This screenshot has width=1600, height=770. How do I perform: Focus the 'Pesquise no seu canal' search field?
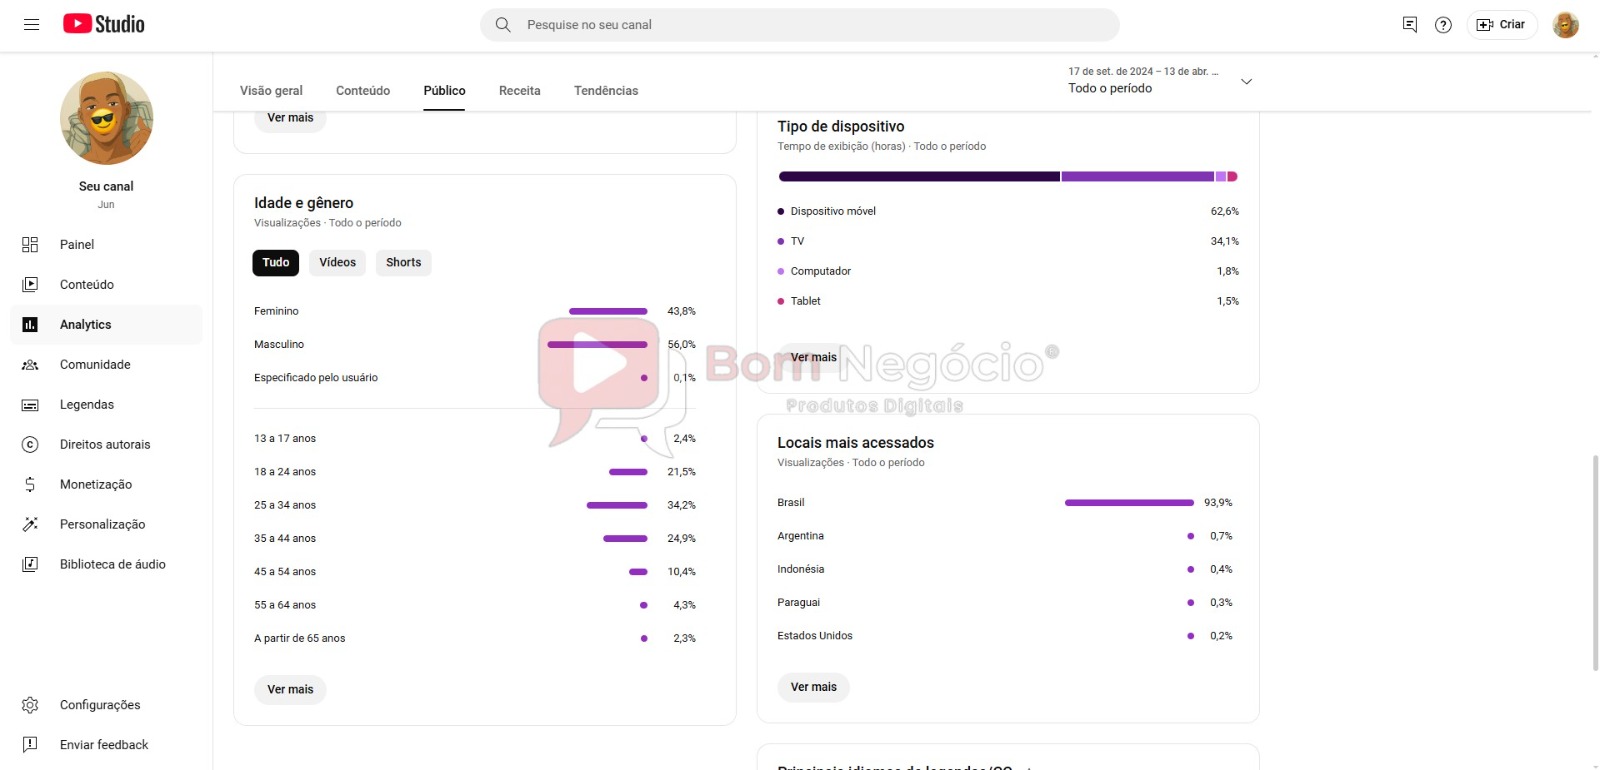(800, 25)
